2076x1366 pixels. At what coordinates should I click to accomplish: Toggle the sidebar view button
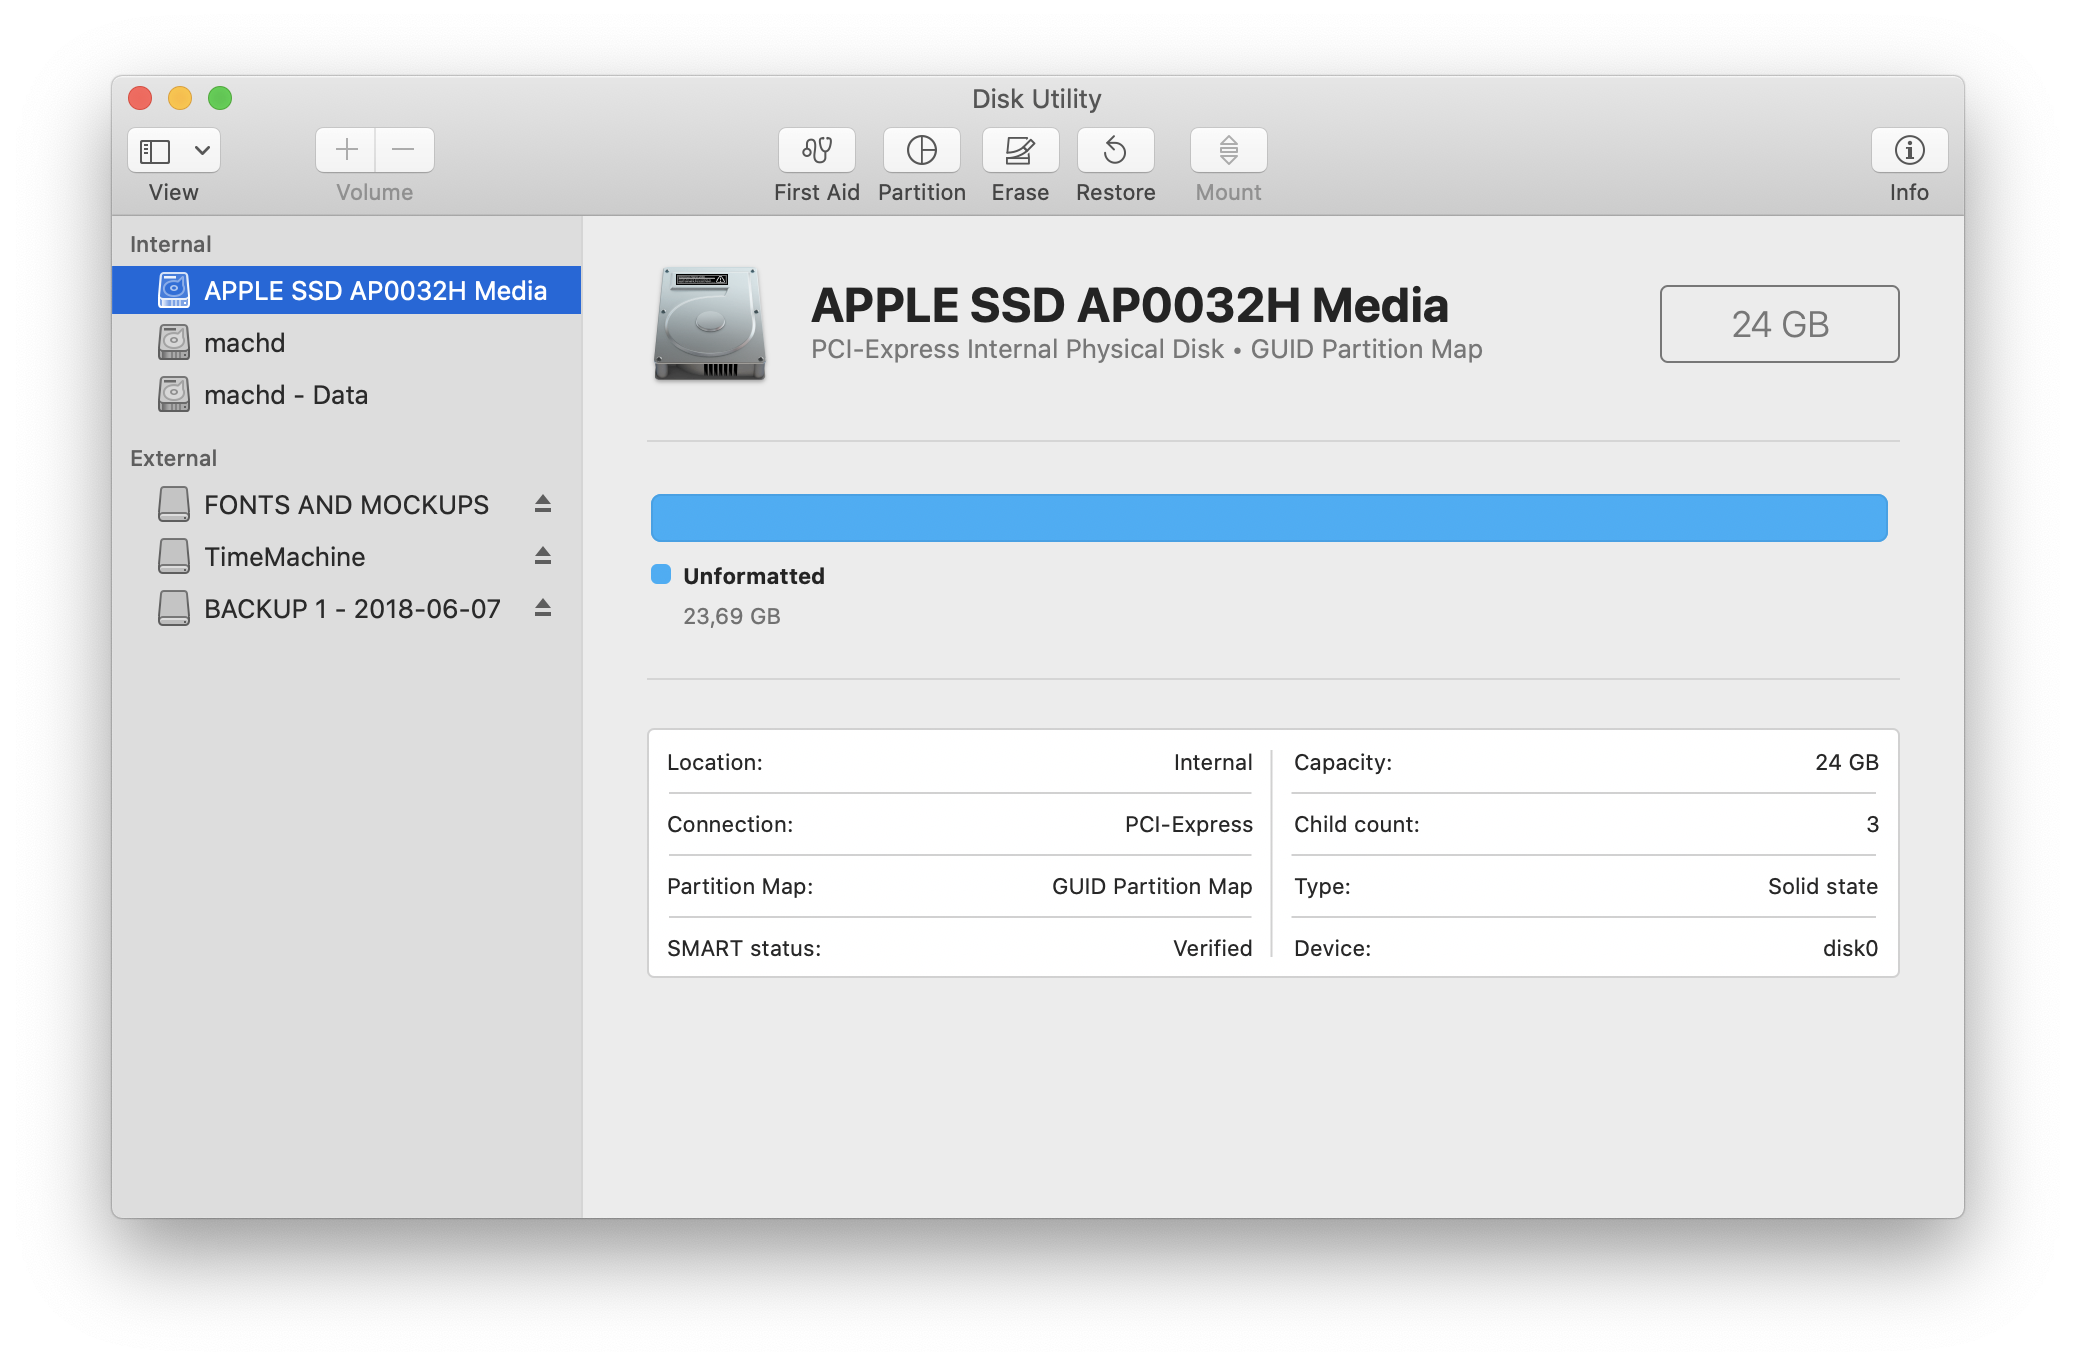pyautogui.click(x=155, y=150)
